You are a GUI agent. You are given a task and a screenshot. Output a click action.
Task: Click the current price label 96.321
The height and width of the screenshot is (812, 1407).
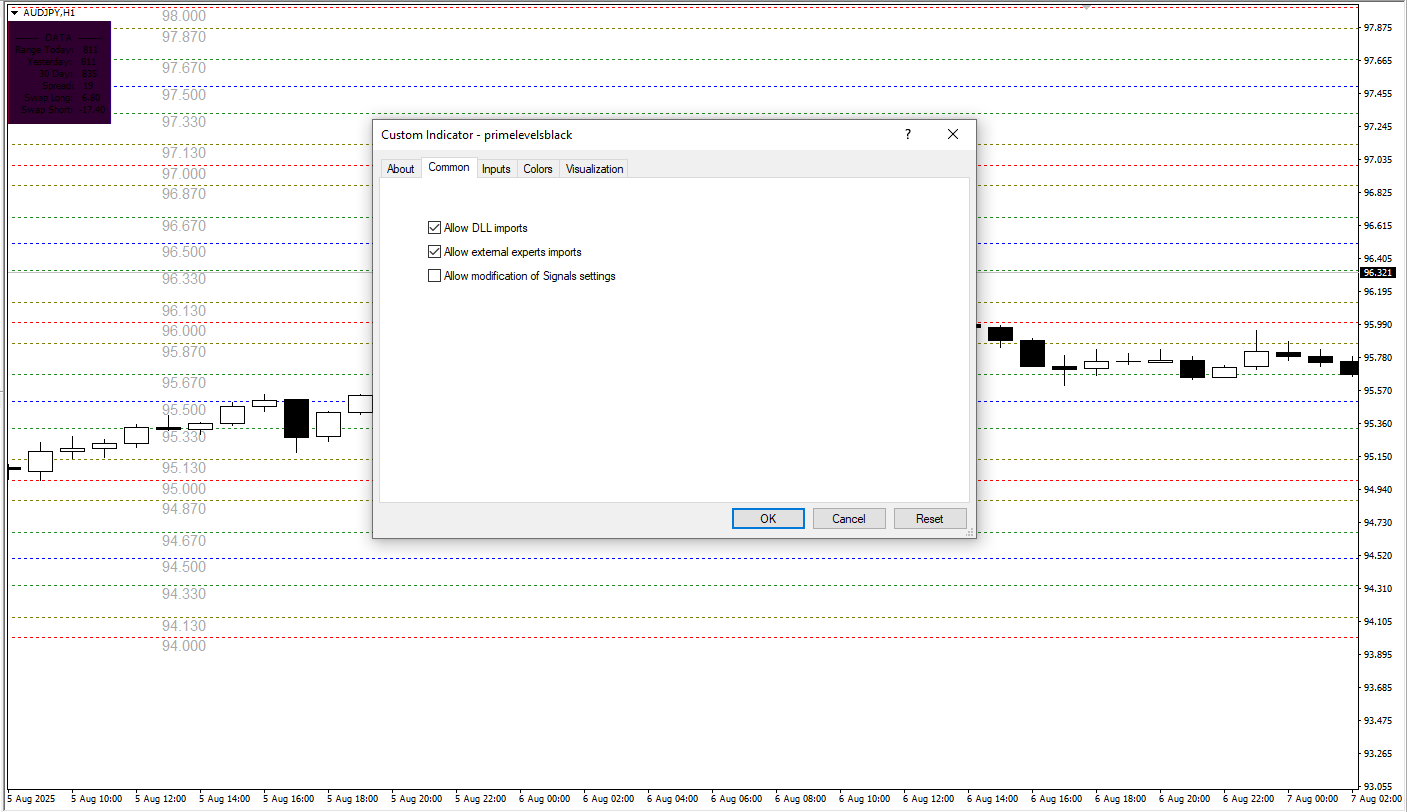coord(1377,272)
